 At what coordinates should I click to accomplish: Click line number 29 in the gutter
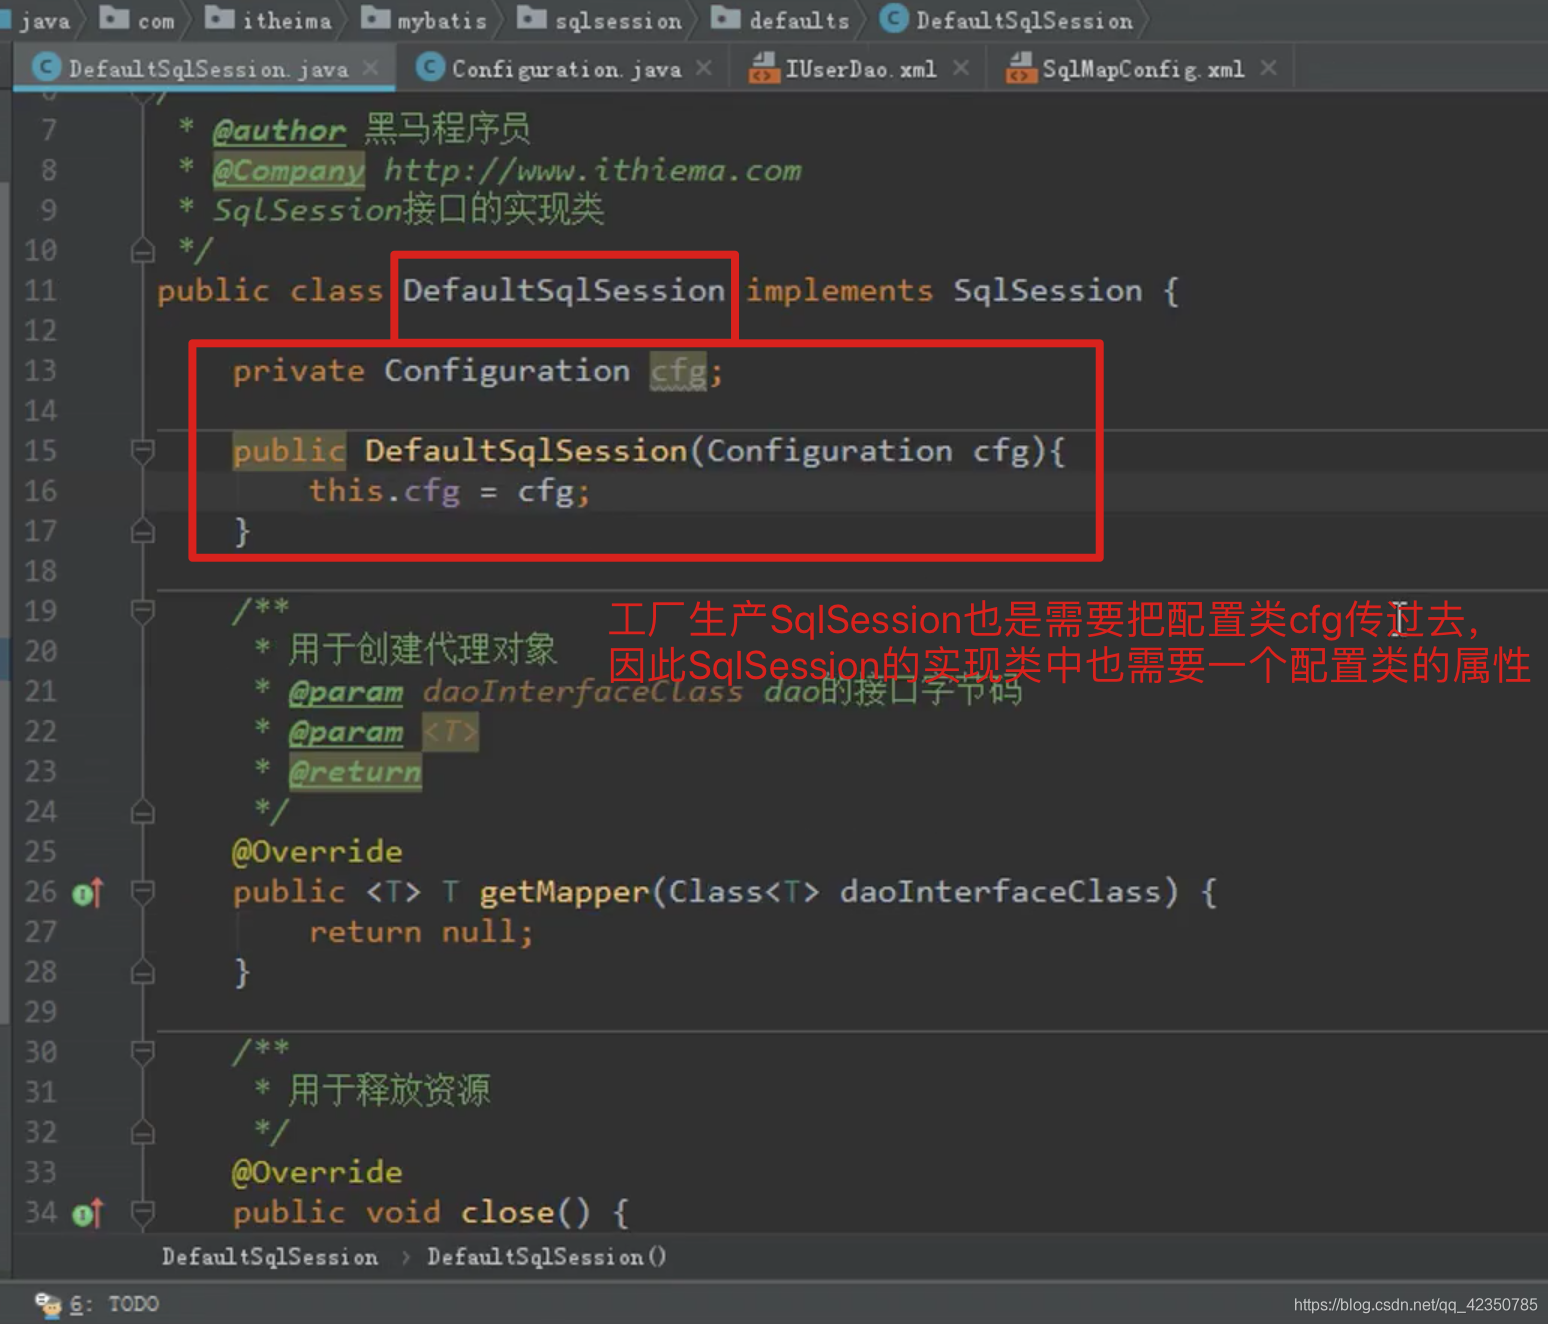(x=41, y=1012)
